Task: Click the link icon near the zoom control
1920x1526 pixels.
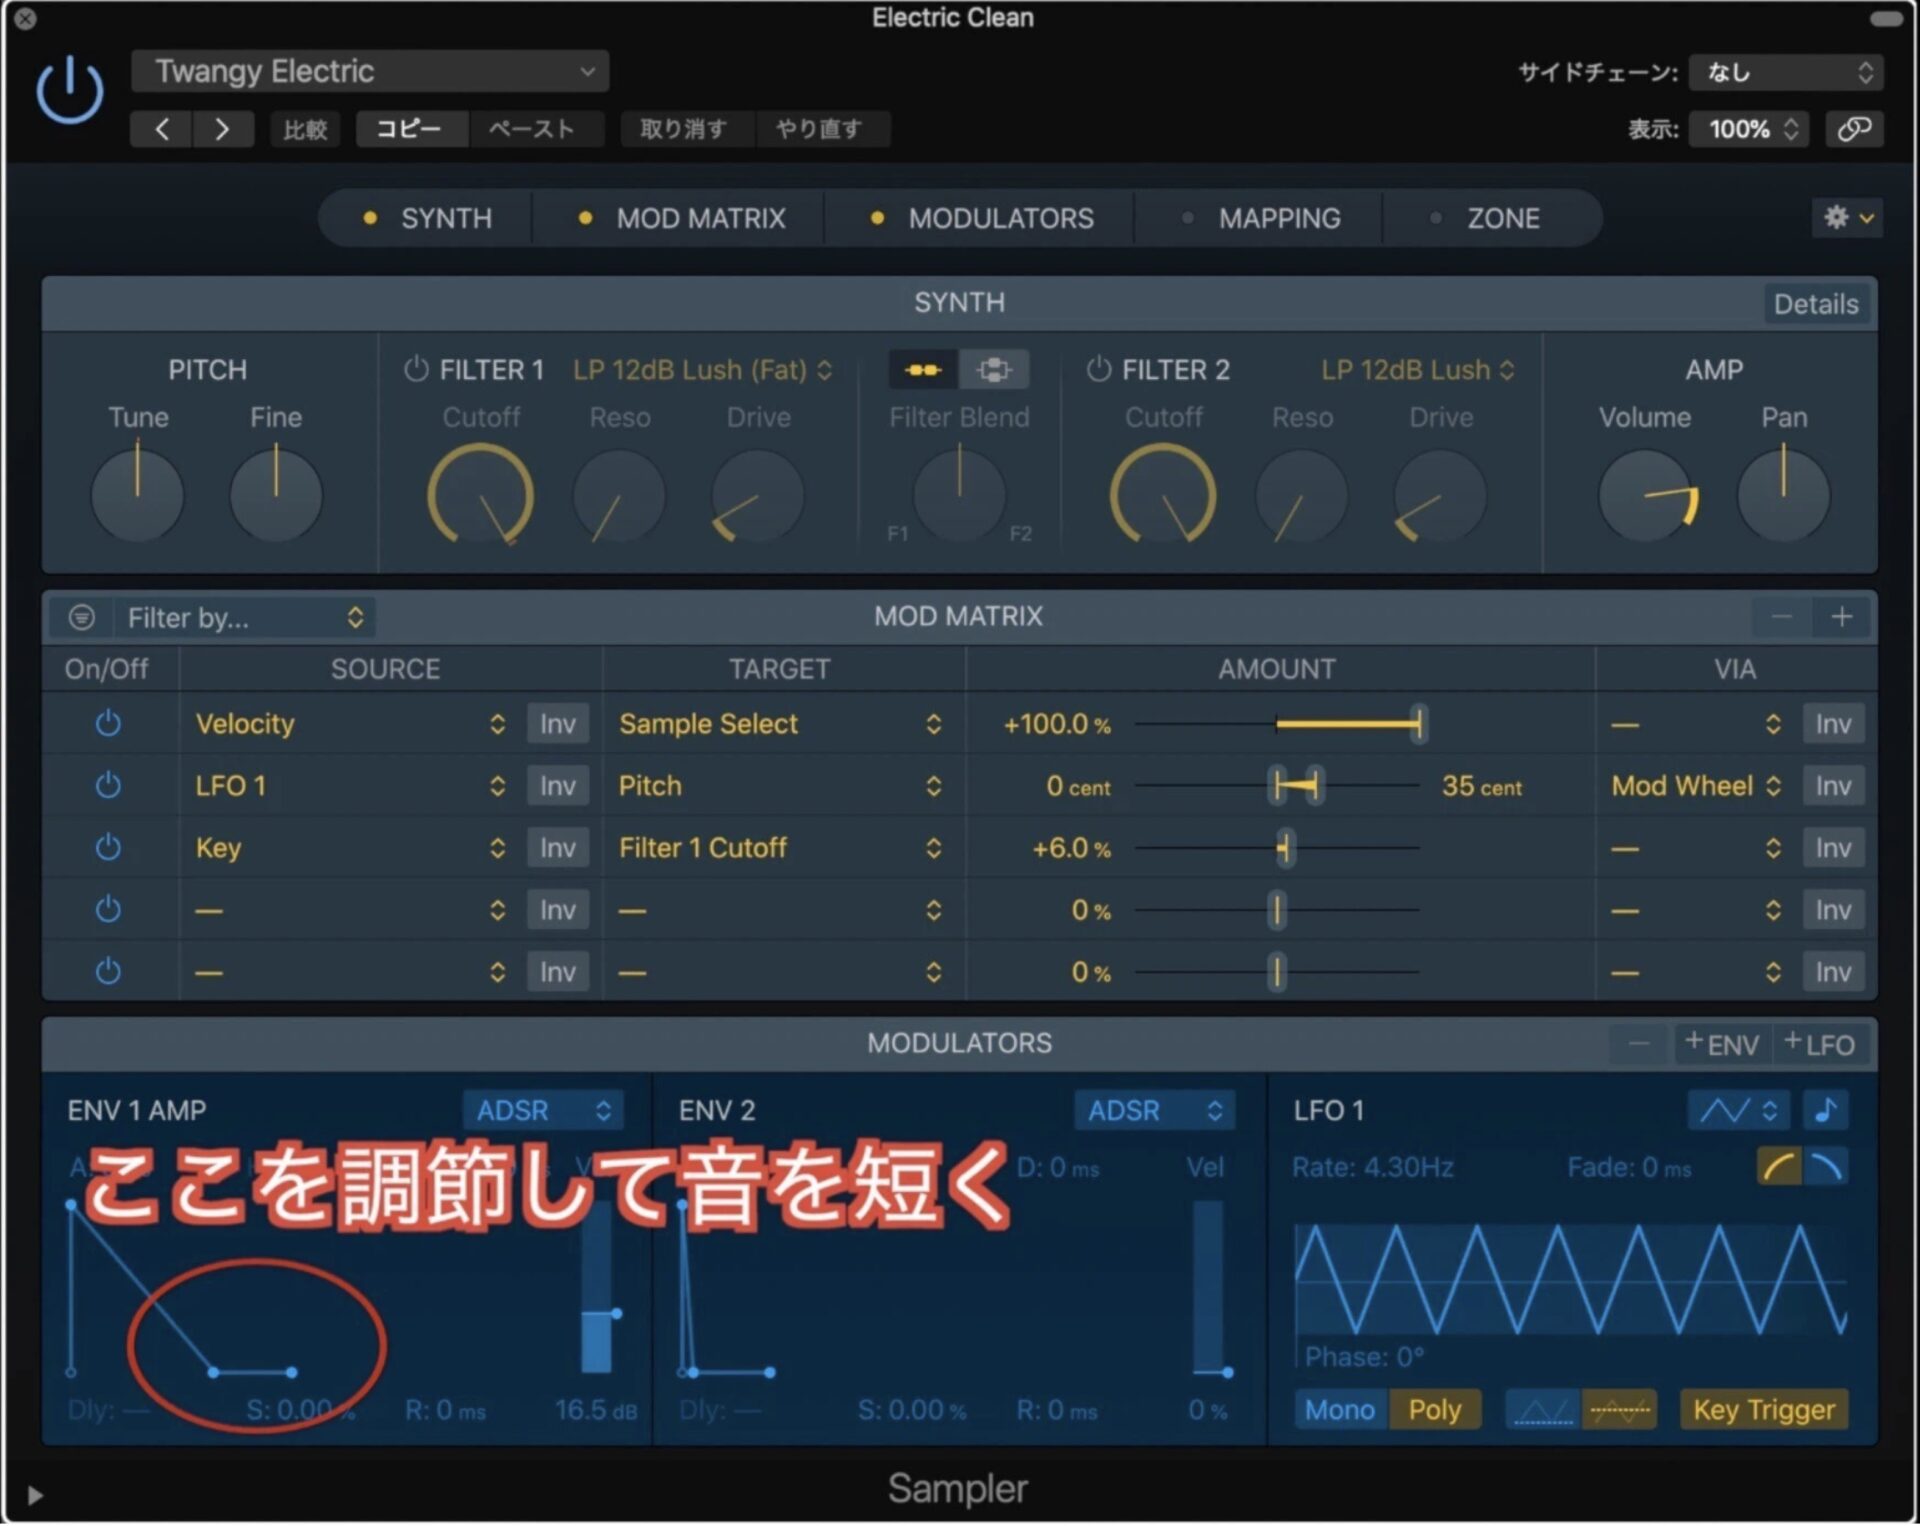Action: point(1855,128)
